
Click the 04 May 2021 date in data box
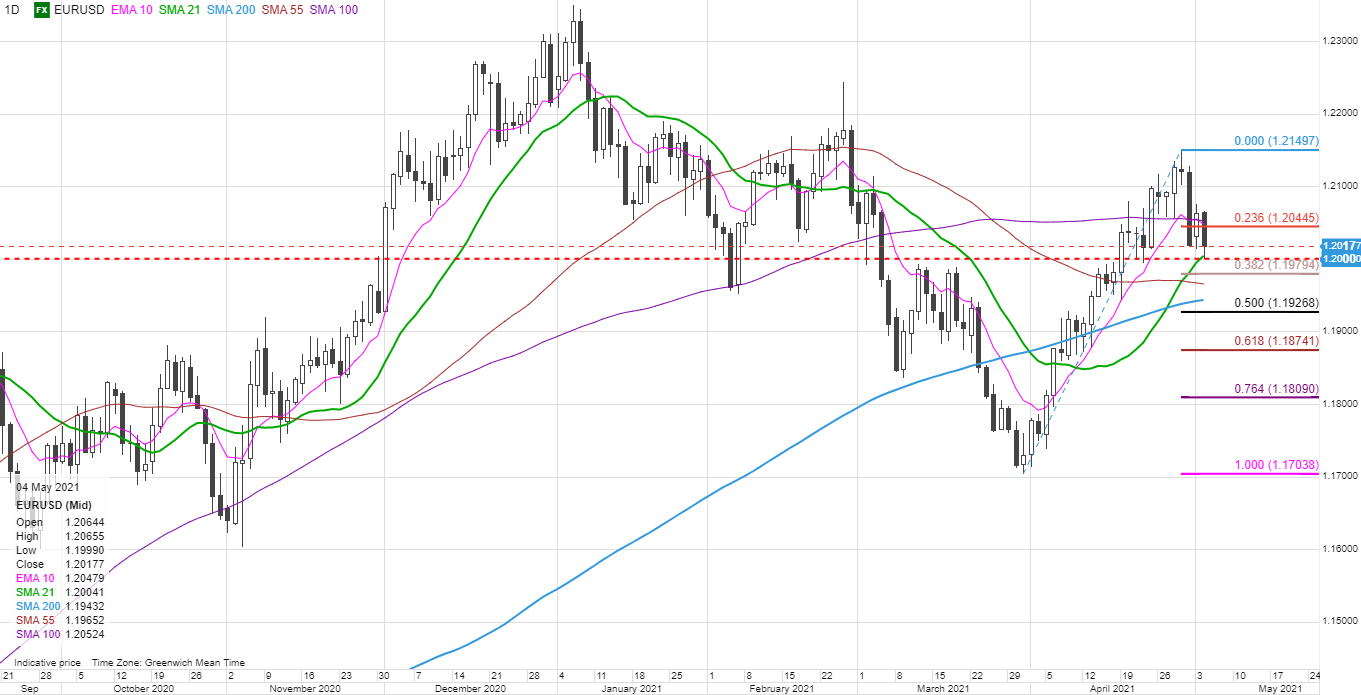coord(46,487)
